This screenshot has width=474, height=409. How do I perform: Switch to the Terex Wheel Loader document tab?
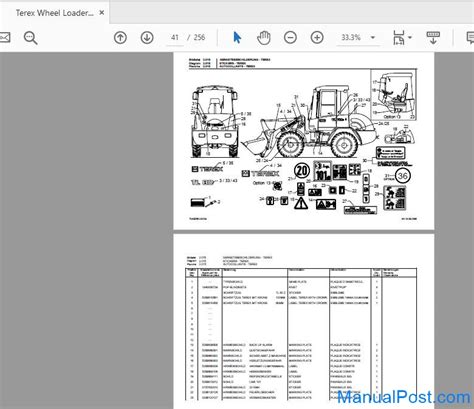coord(54,13)
